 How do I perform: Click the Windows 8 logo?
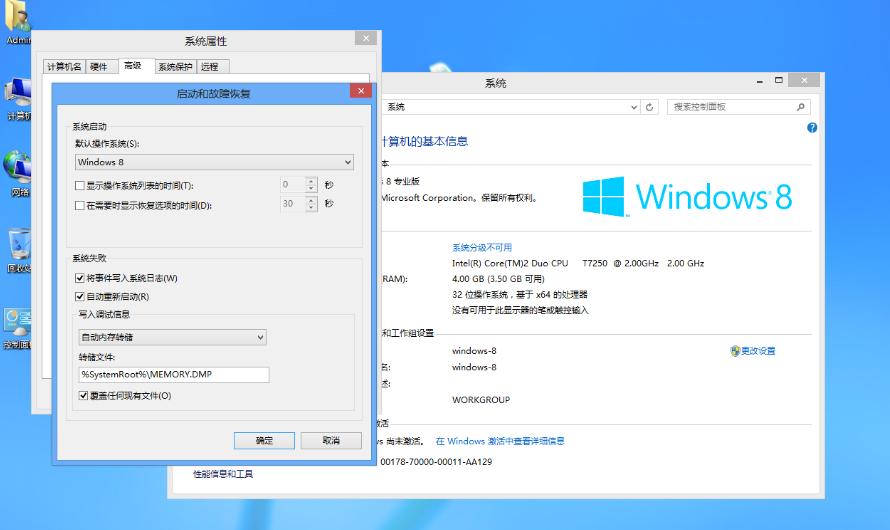687,197
